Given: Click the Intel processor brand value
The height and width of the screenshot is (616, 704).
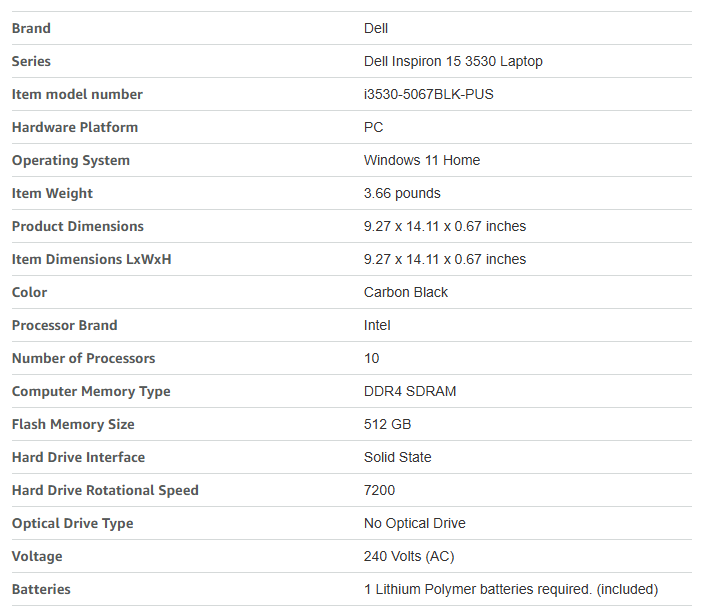Looking at the screenshot, I should coord(377,325).
